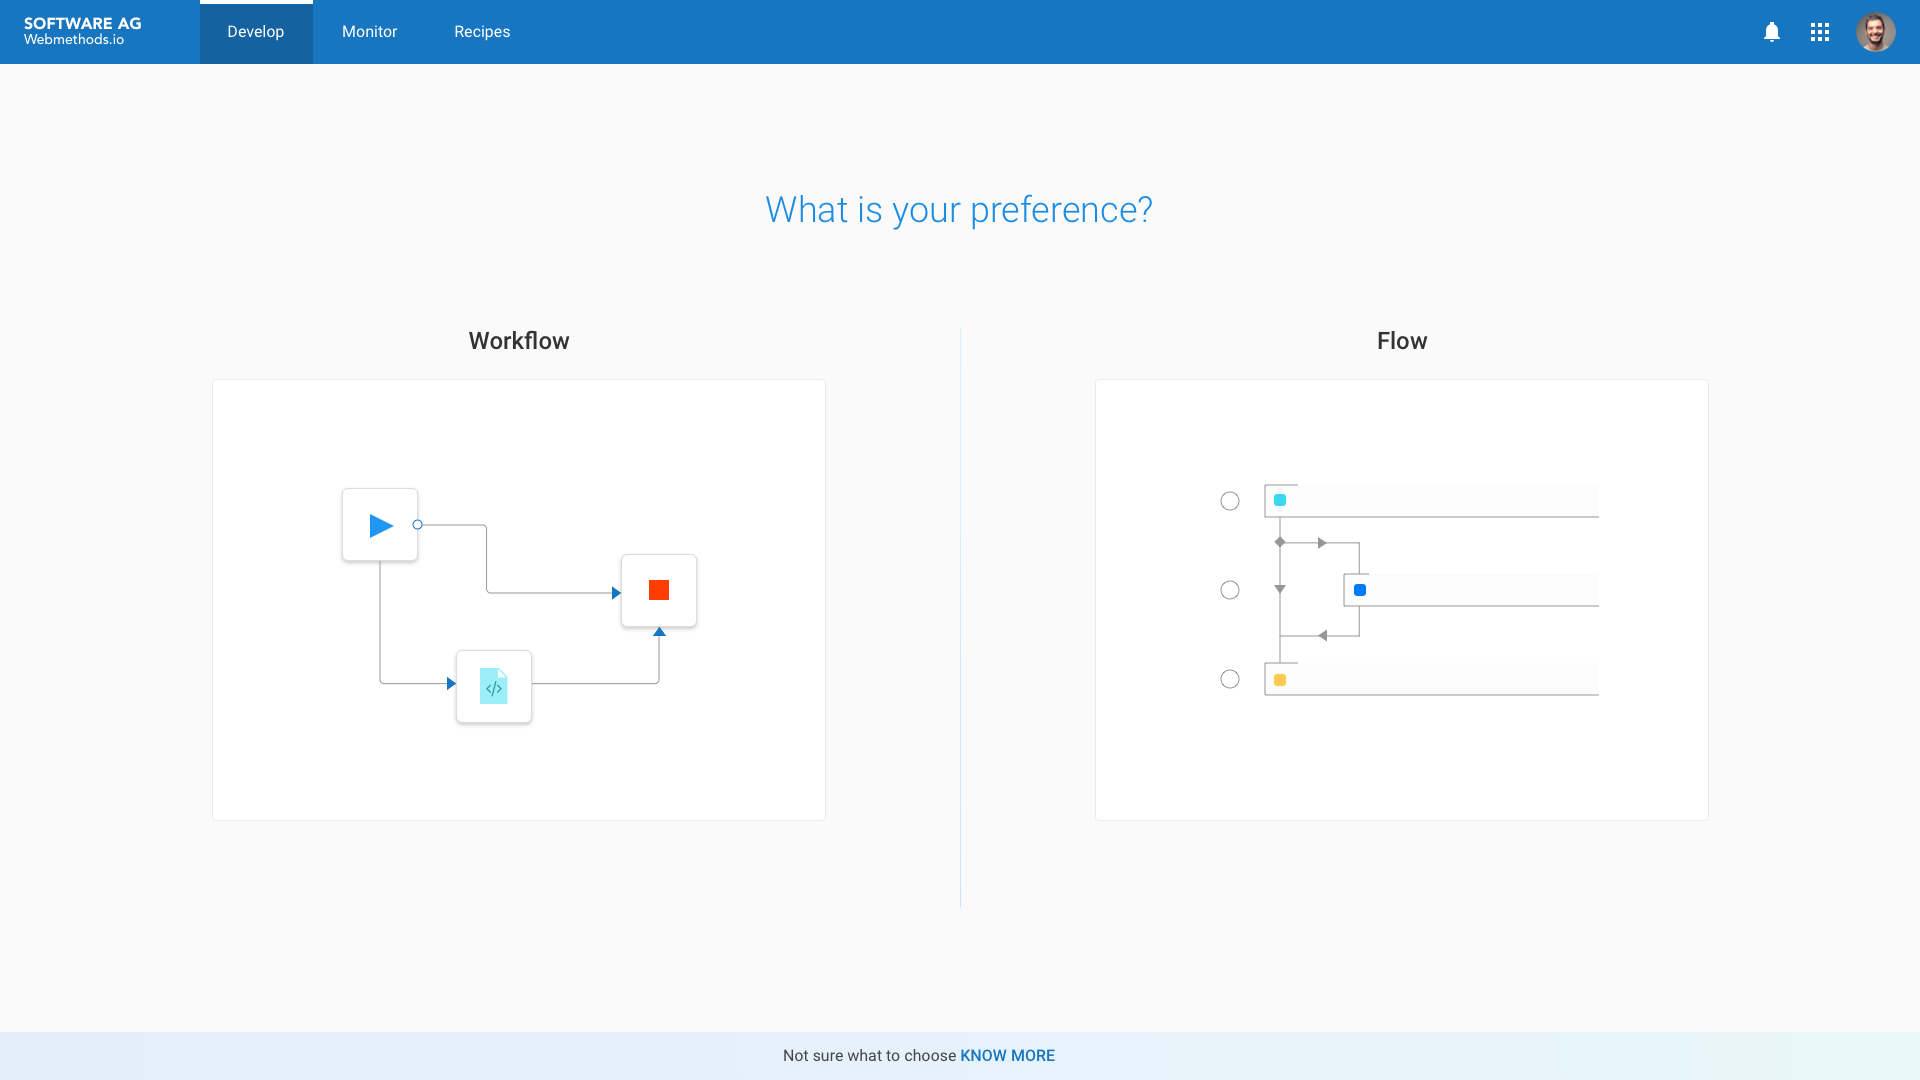1920x1080 pixels.
Task: Open the notifications bell
Action: (x=1772, y=32)
